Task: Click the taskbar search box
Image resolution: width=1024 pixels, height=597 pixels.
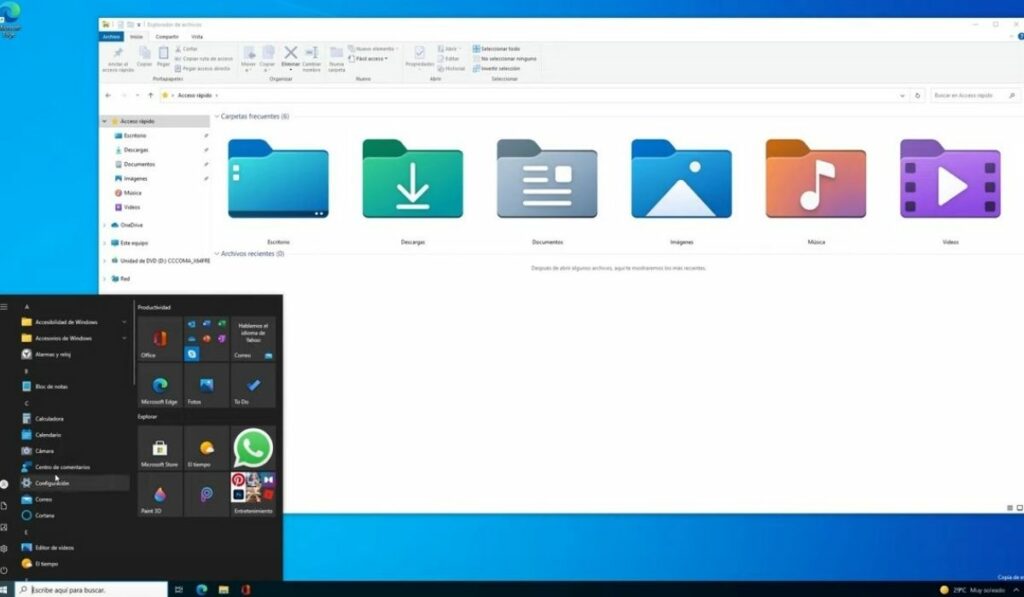Action: point(92,590)
